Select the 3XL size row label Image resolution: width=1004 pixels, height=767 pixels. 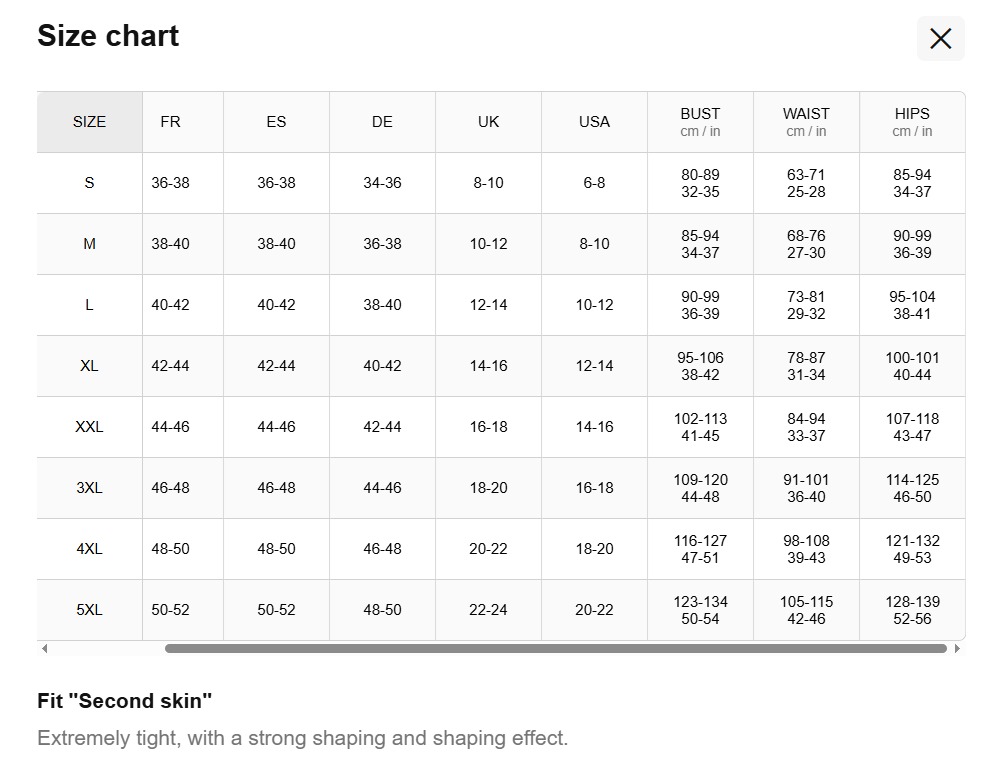pos(89,488)
